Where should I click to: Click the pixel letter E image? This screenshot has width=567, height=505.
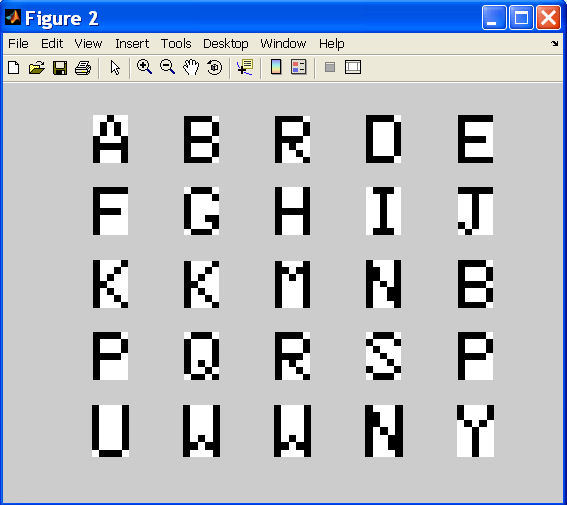[x=475, y=139]
